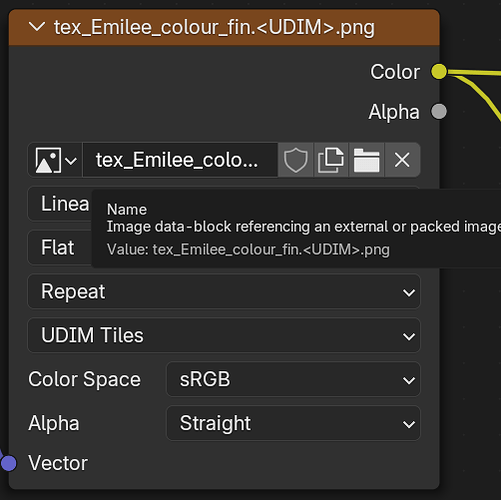501x500 pixels.
Task: Click the Color output label
Action: (395, 72)
